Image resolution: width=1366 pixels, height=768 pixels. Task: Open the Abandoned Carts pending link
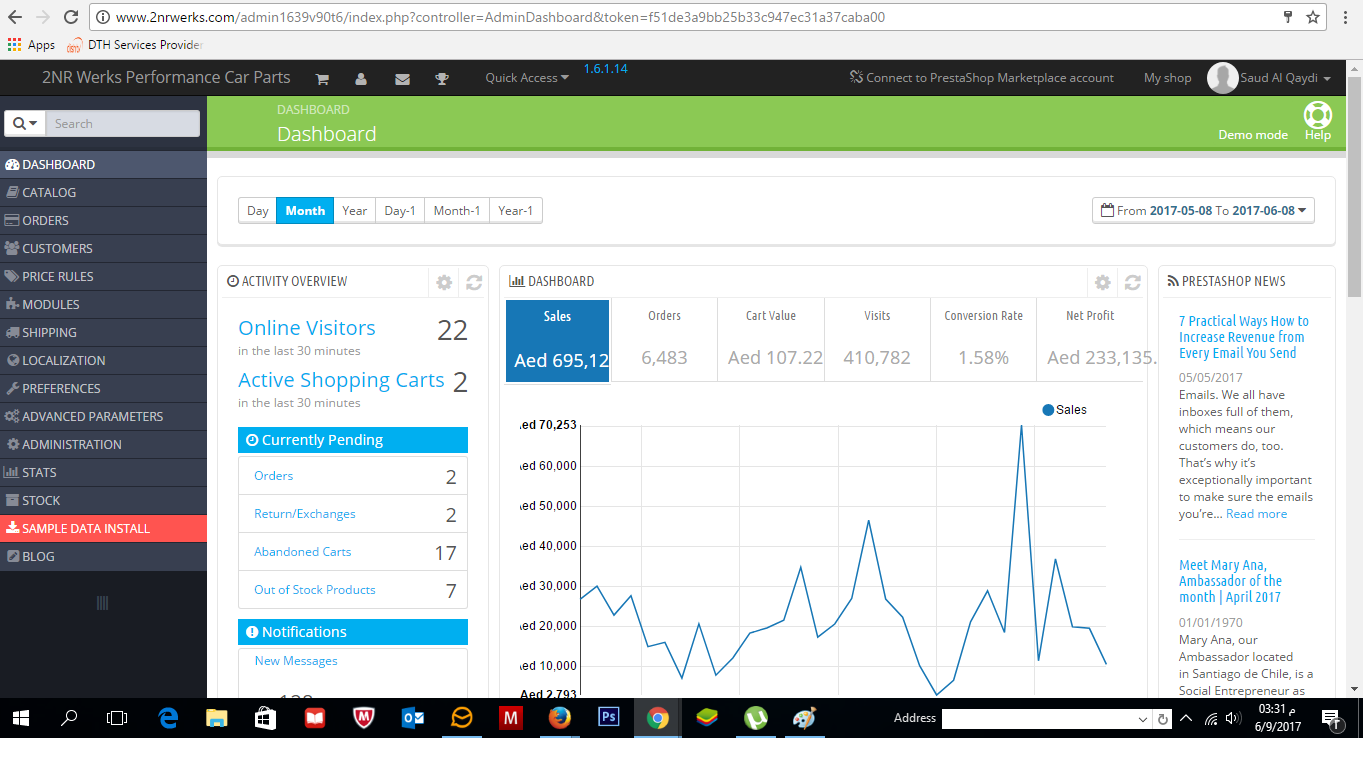point(303,552)
